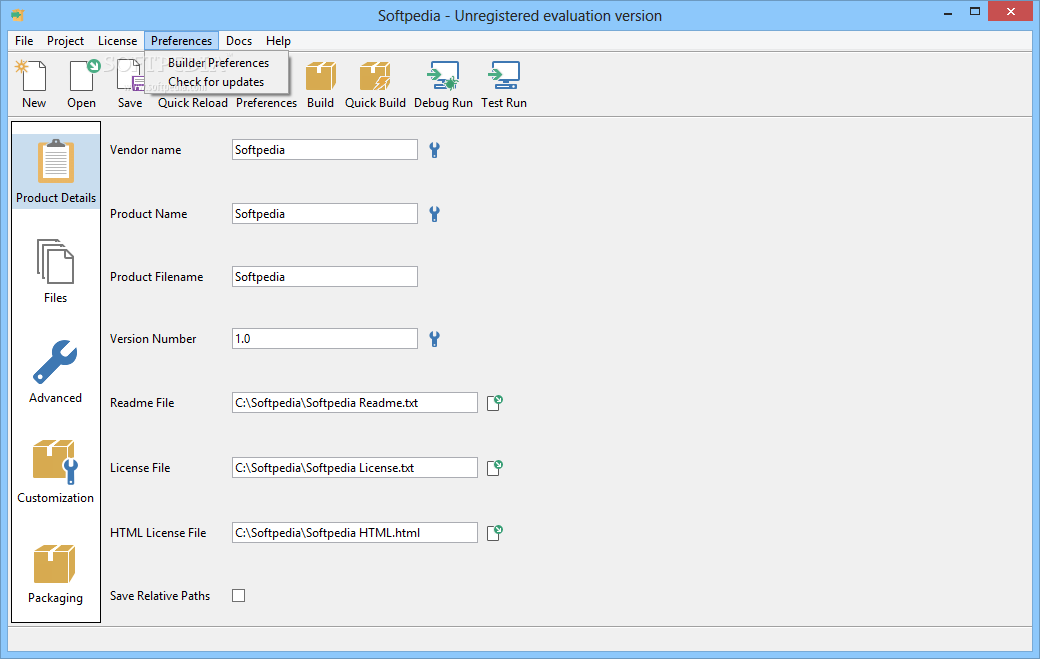Click wrench icon beside Version Number
The height and width of the screenshot is (659, 1040).
tap(434, 339)
